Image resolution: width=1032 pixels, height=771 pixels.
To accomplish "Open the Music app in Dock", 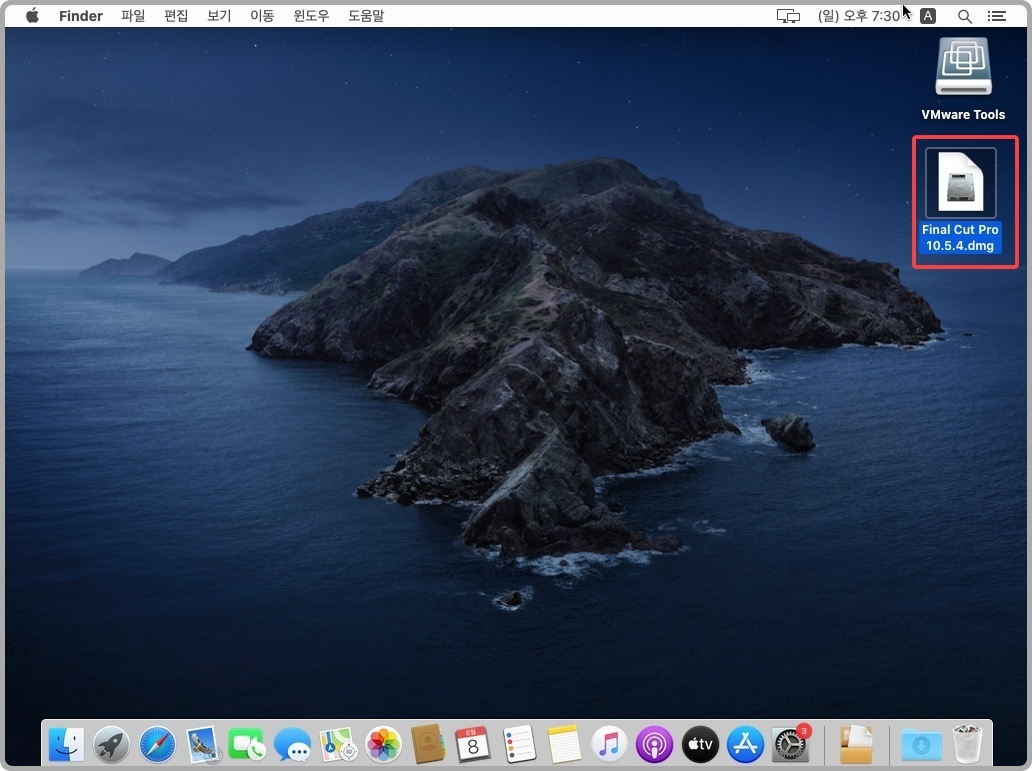I will tap(609, 745).
